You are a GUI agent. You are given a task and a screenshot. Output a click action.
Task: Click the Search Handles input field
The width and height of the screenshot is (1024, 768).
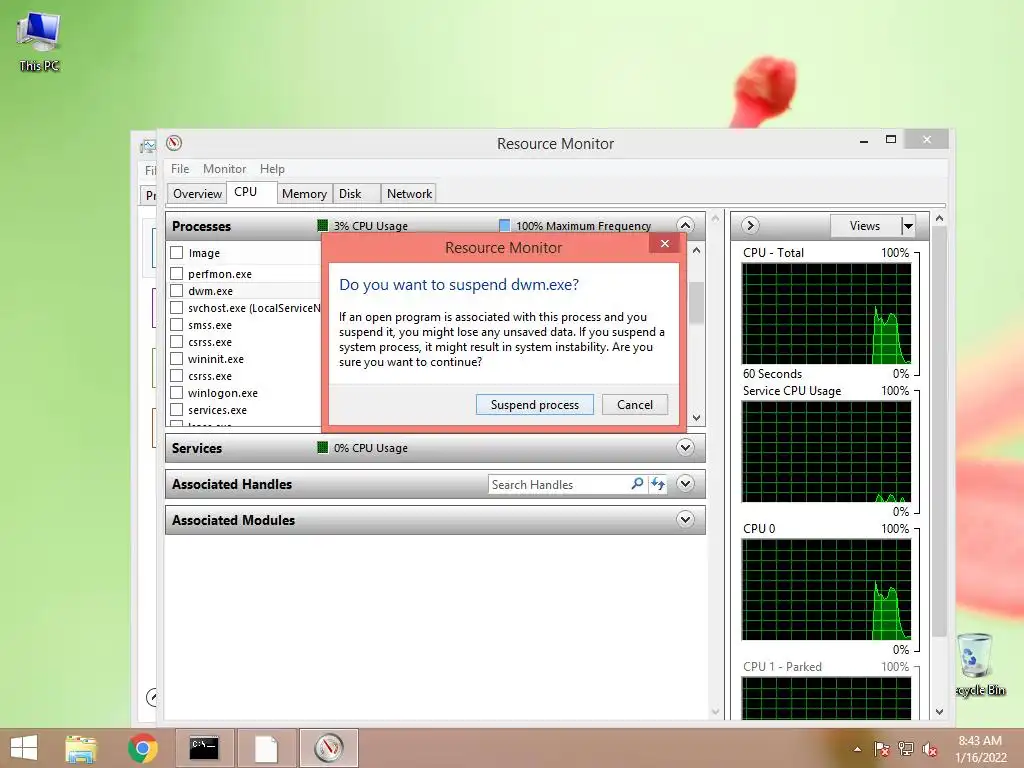click(x=558, y=485)
